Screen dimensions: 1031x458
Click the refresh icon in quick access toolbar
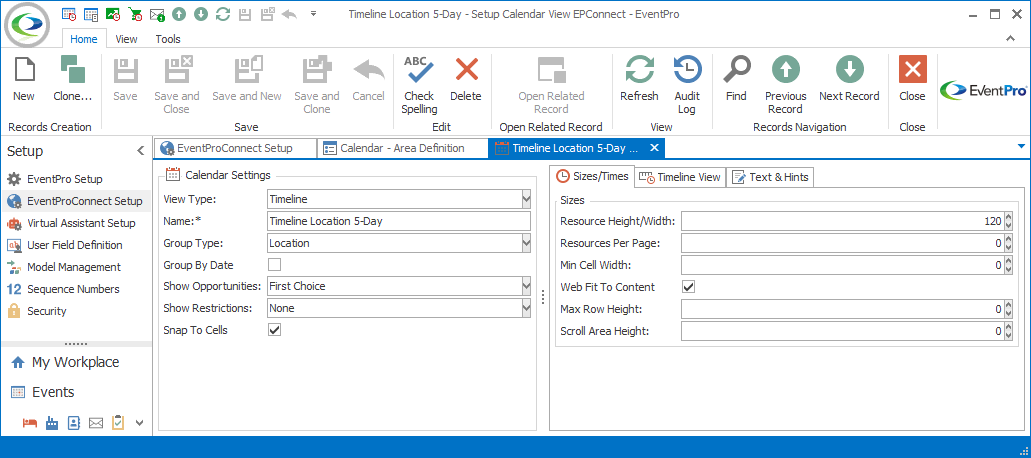(223, 14)
